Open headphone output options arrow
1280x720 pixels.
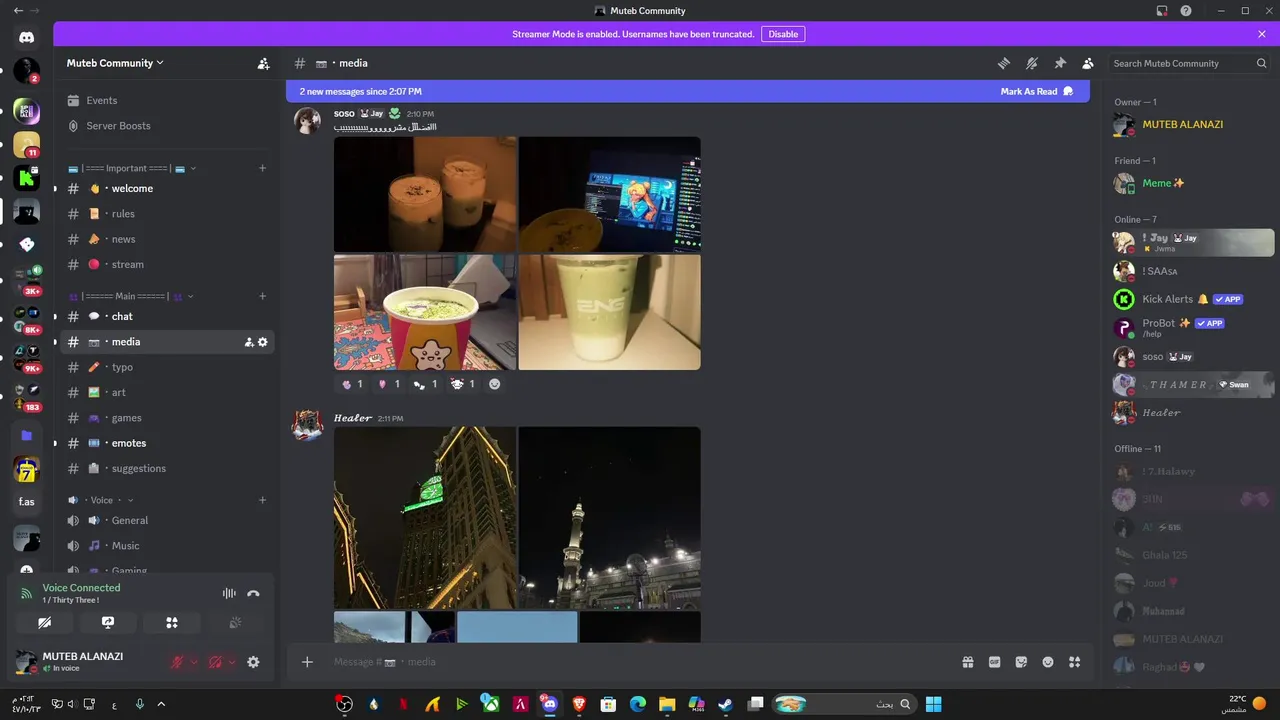pyautogui.click(x=231, y=662)
